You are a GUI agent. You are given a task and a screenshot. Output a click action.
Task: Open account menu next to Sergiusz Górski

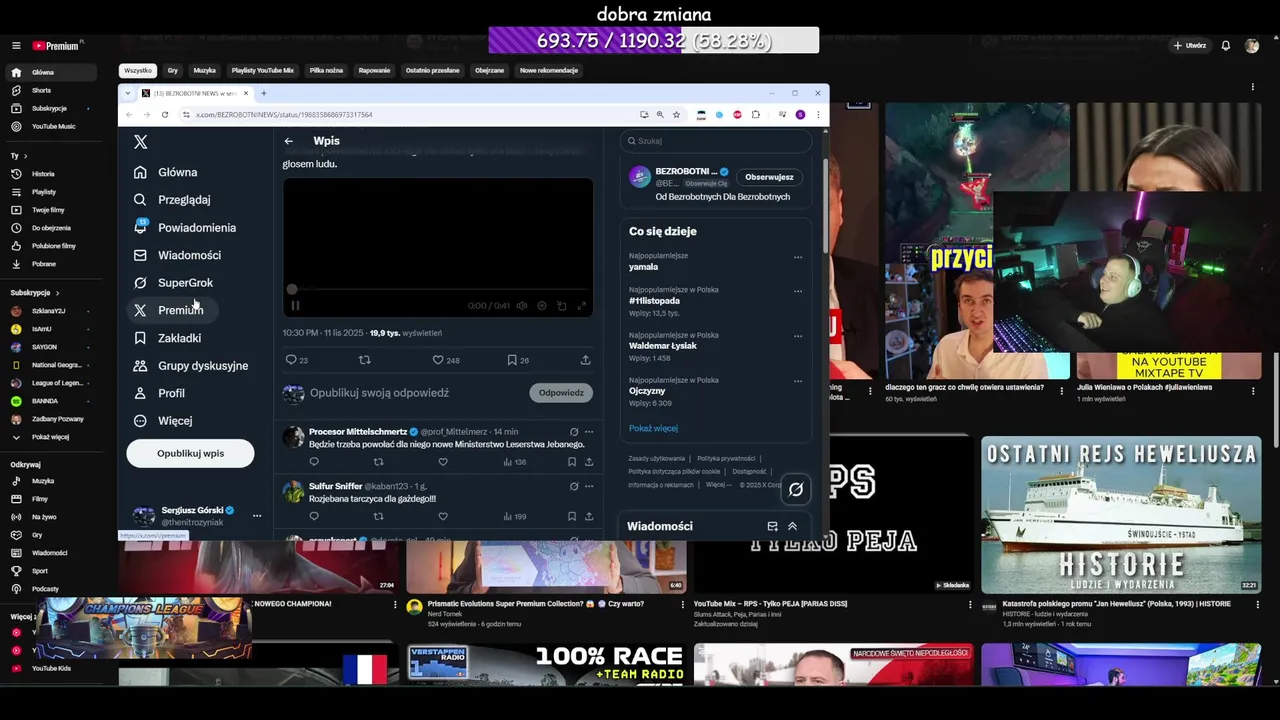coord(257,516)
